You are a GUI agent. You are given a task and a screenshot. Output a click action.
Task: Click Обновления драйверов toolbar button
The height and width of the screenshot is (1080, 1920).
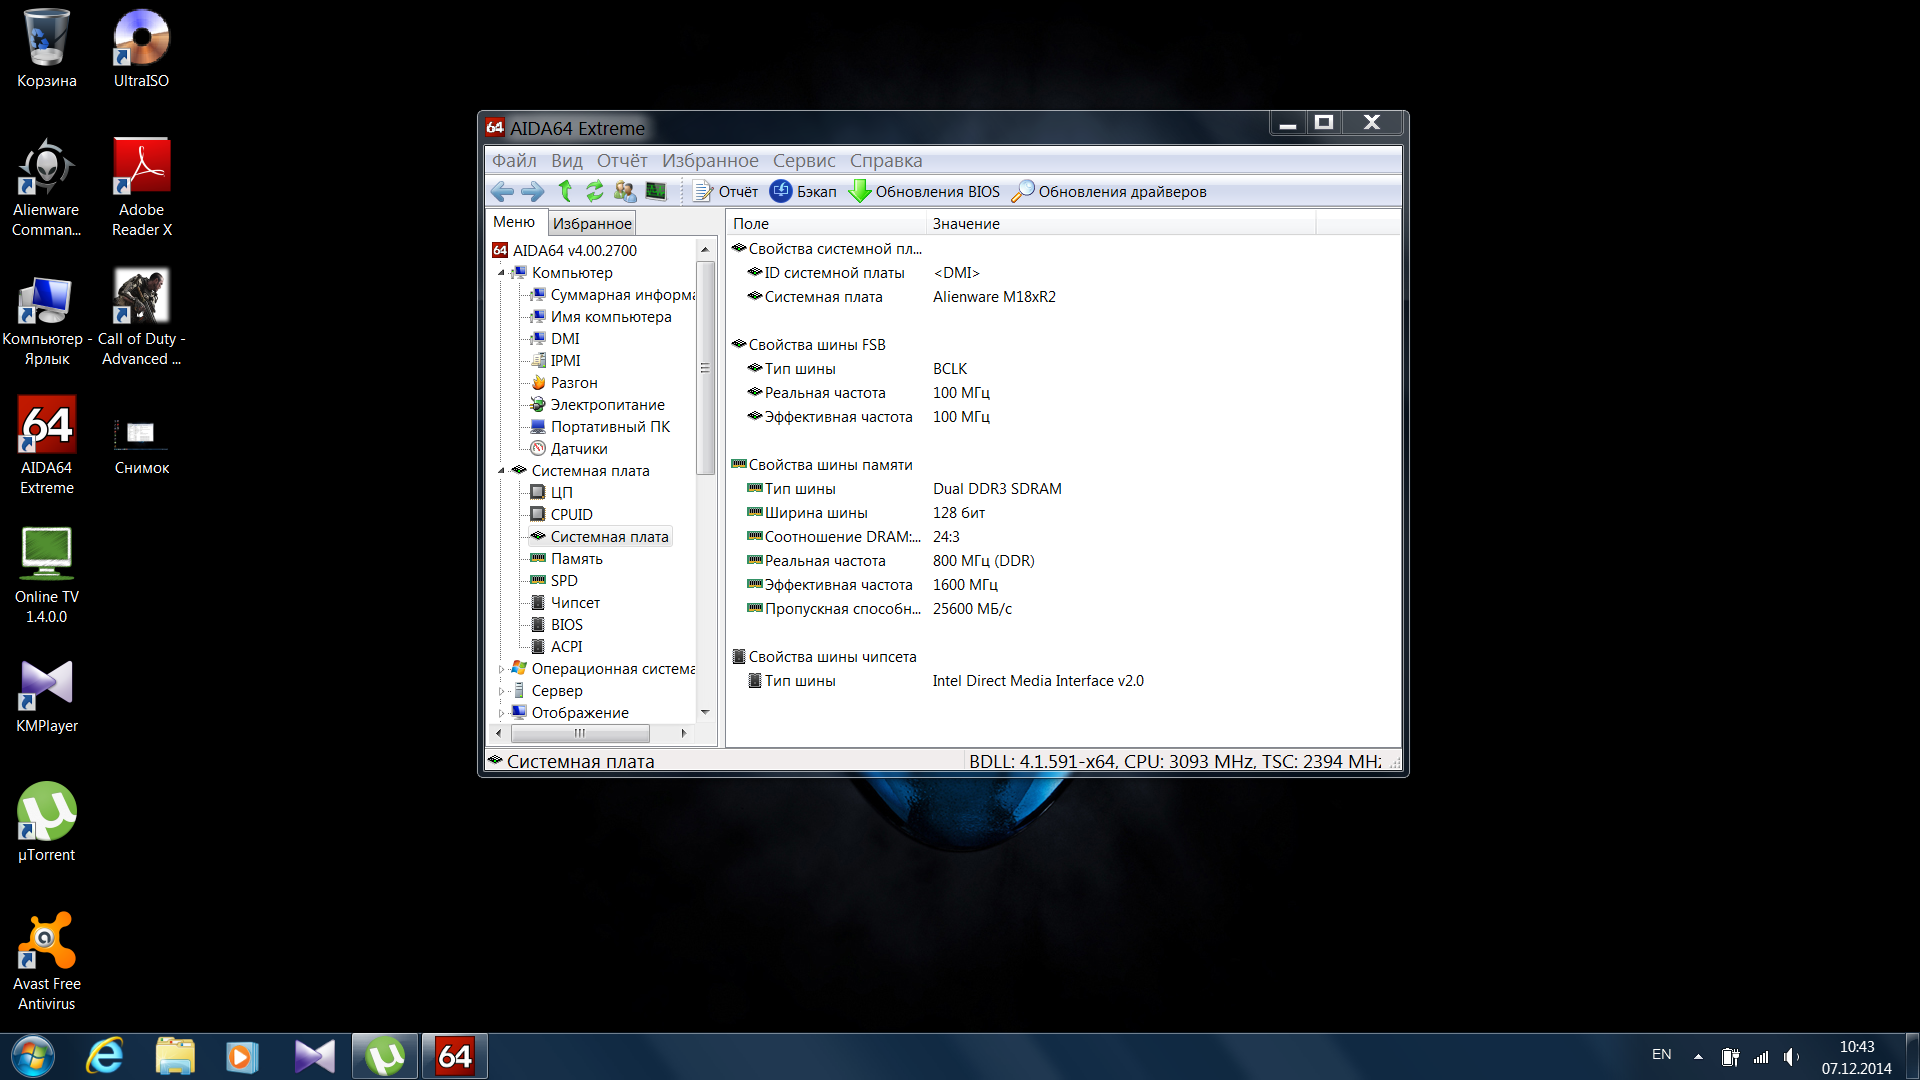1108,191
